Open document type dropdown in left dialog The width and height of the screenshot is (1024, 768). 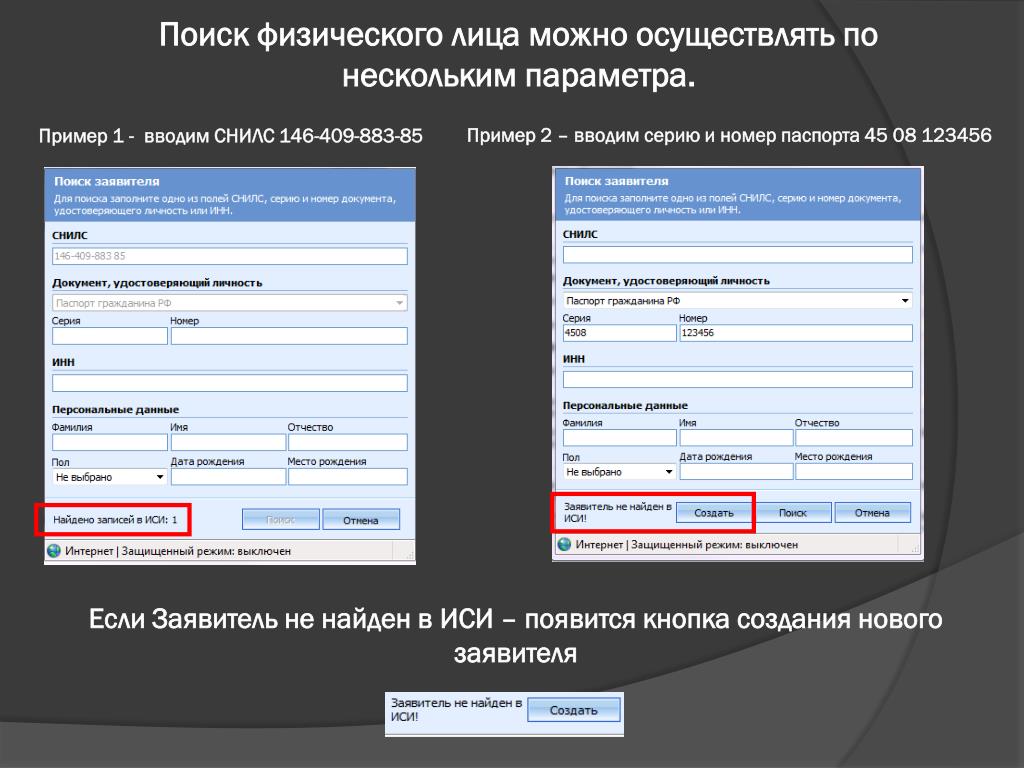click(x=230, y=302)
